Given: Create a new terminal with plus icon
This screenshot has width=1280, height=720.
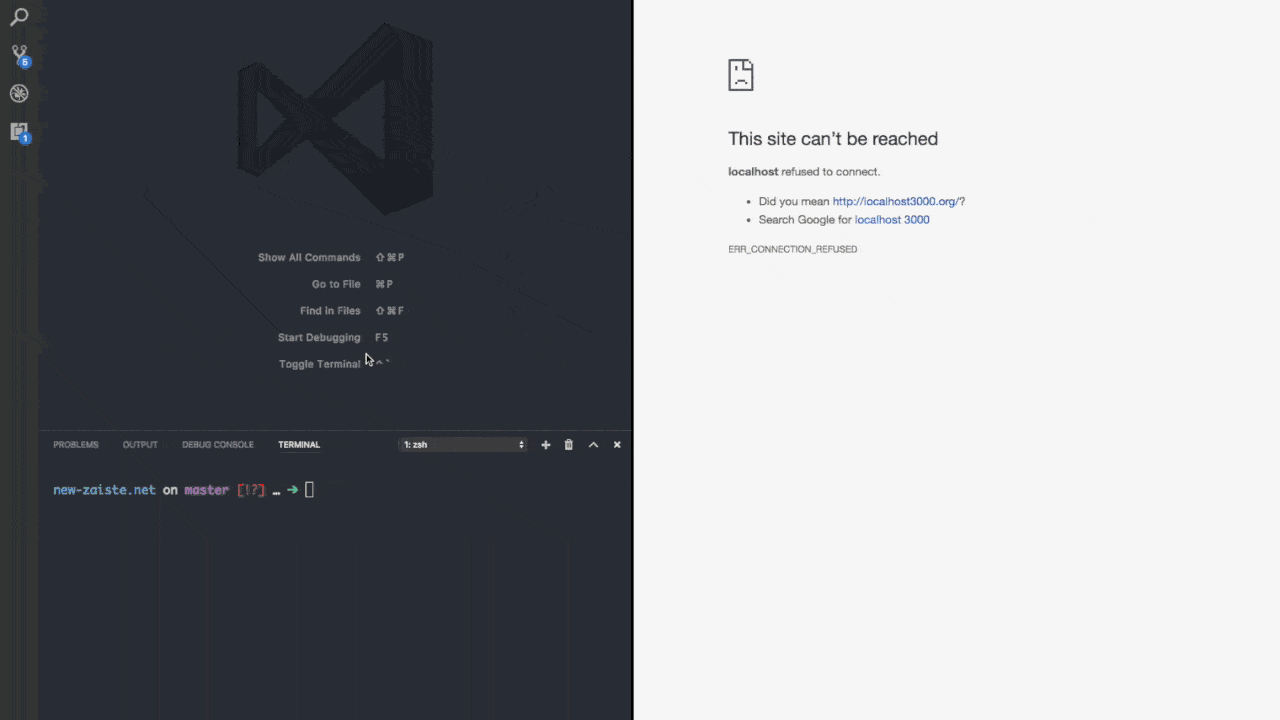Looking at the screenshot, I should [546, 445].
